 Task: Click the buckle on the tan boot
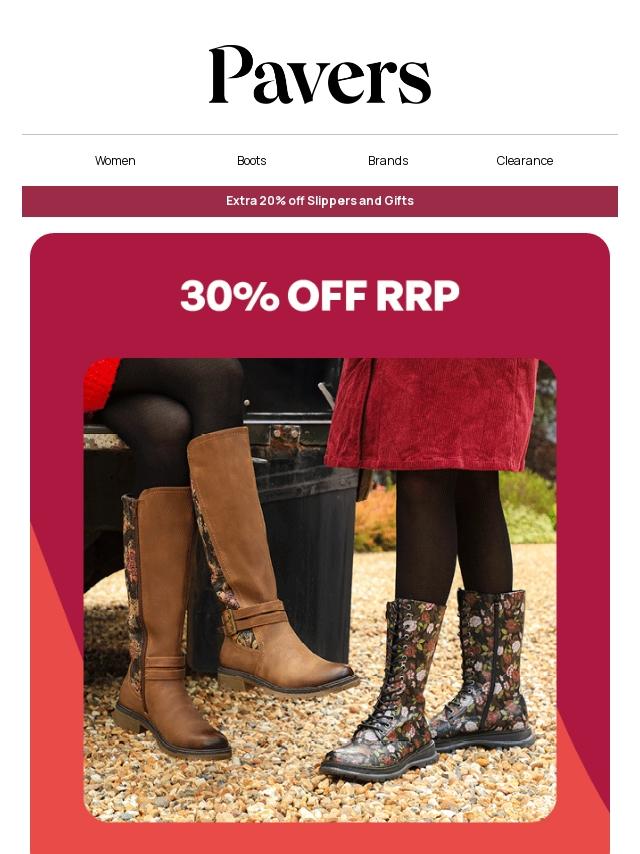point(229,622)
